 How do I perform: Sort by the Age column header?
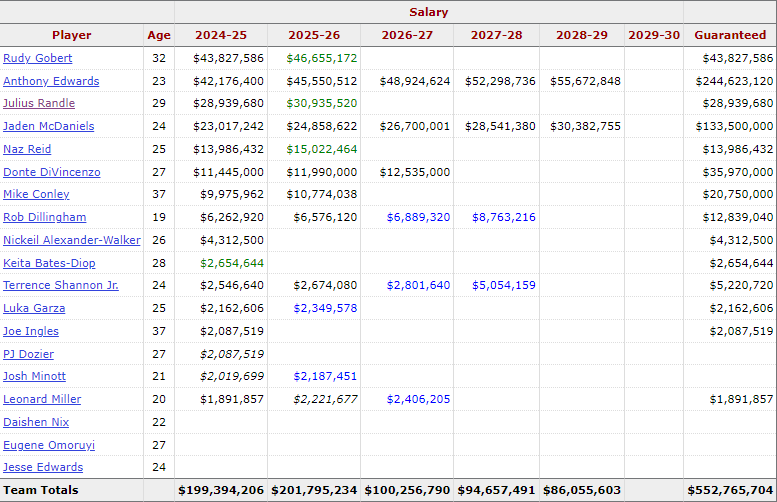click(159, 35)
